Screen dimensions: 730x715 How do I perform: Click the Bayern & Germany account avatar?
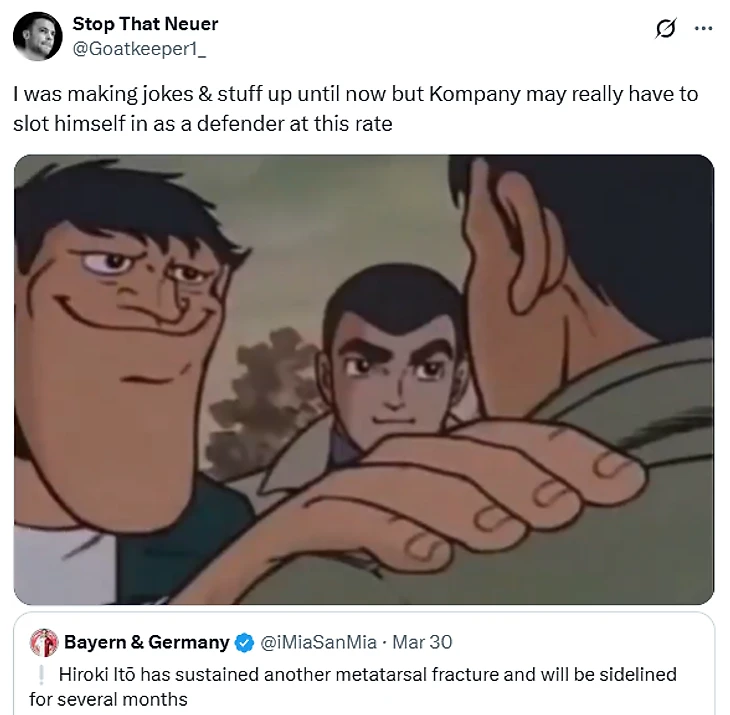point(44,643)
